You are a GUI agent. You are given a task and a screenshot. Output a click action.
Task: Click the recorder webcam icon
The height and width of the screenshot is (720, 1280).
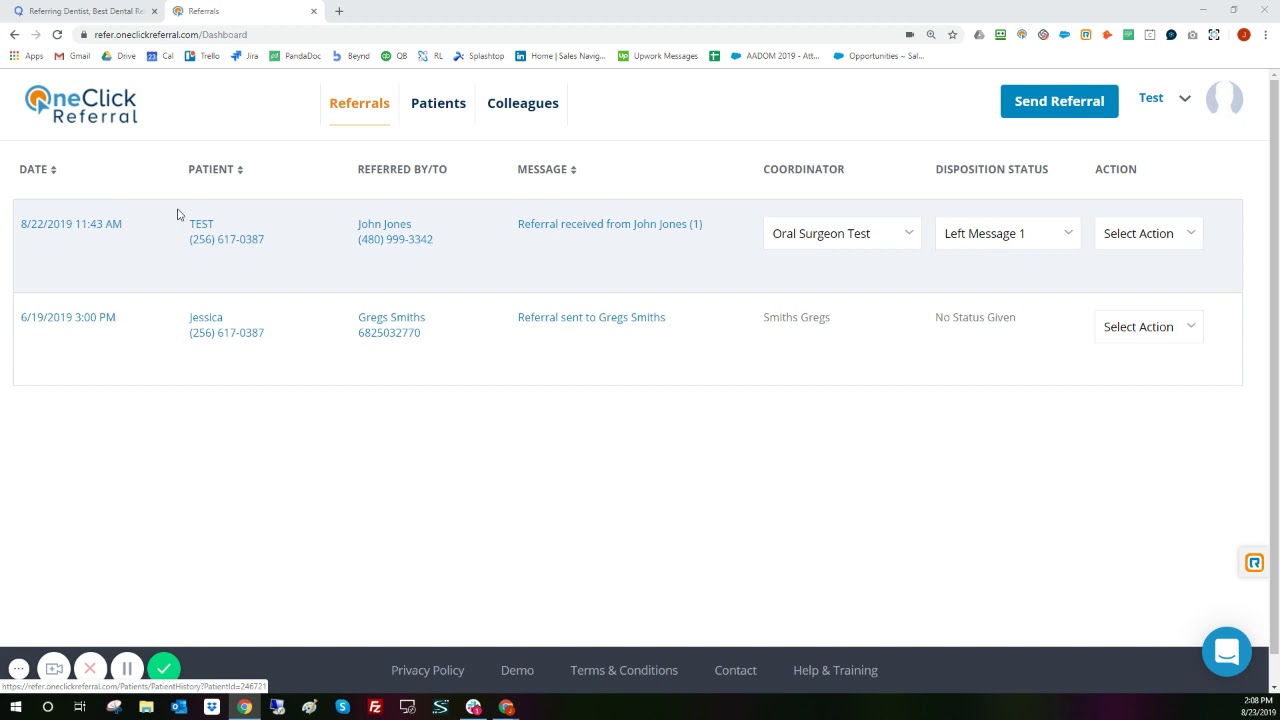coord(54,668)
